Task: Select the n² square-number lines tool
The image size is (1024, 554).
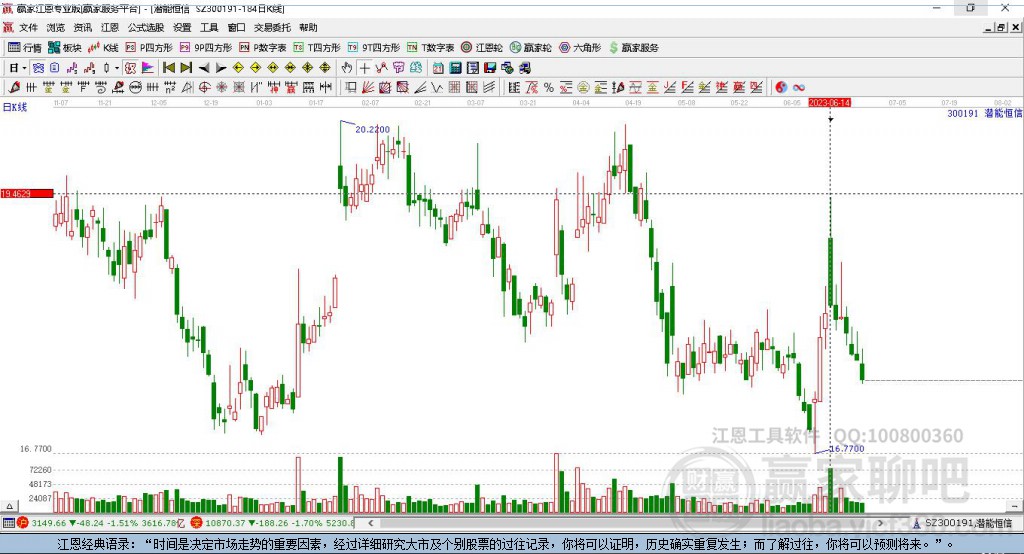Action: click(170, 88)
